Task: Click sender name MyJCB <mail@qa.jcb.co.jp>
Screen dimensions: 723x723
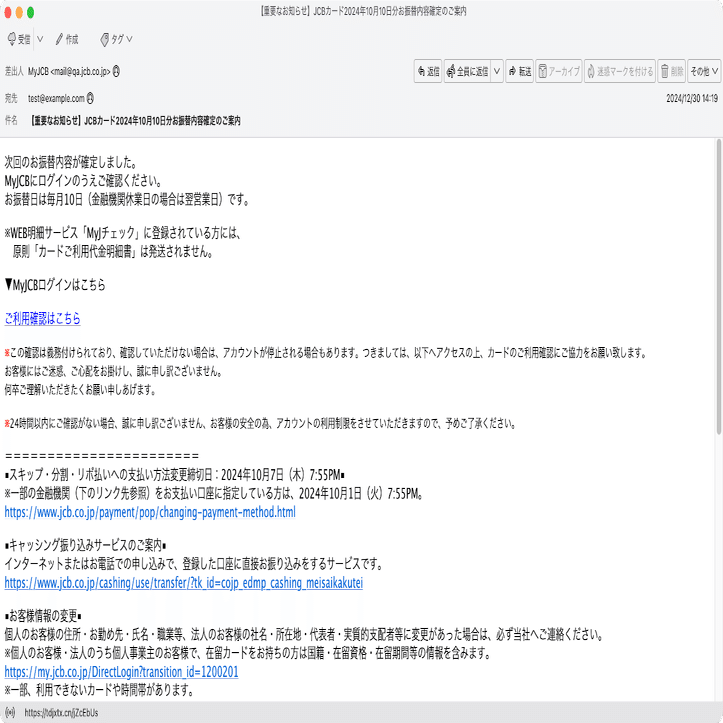Action: [69, 71]
